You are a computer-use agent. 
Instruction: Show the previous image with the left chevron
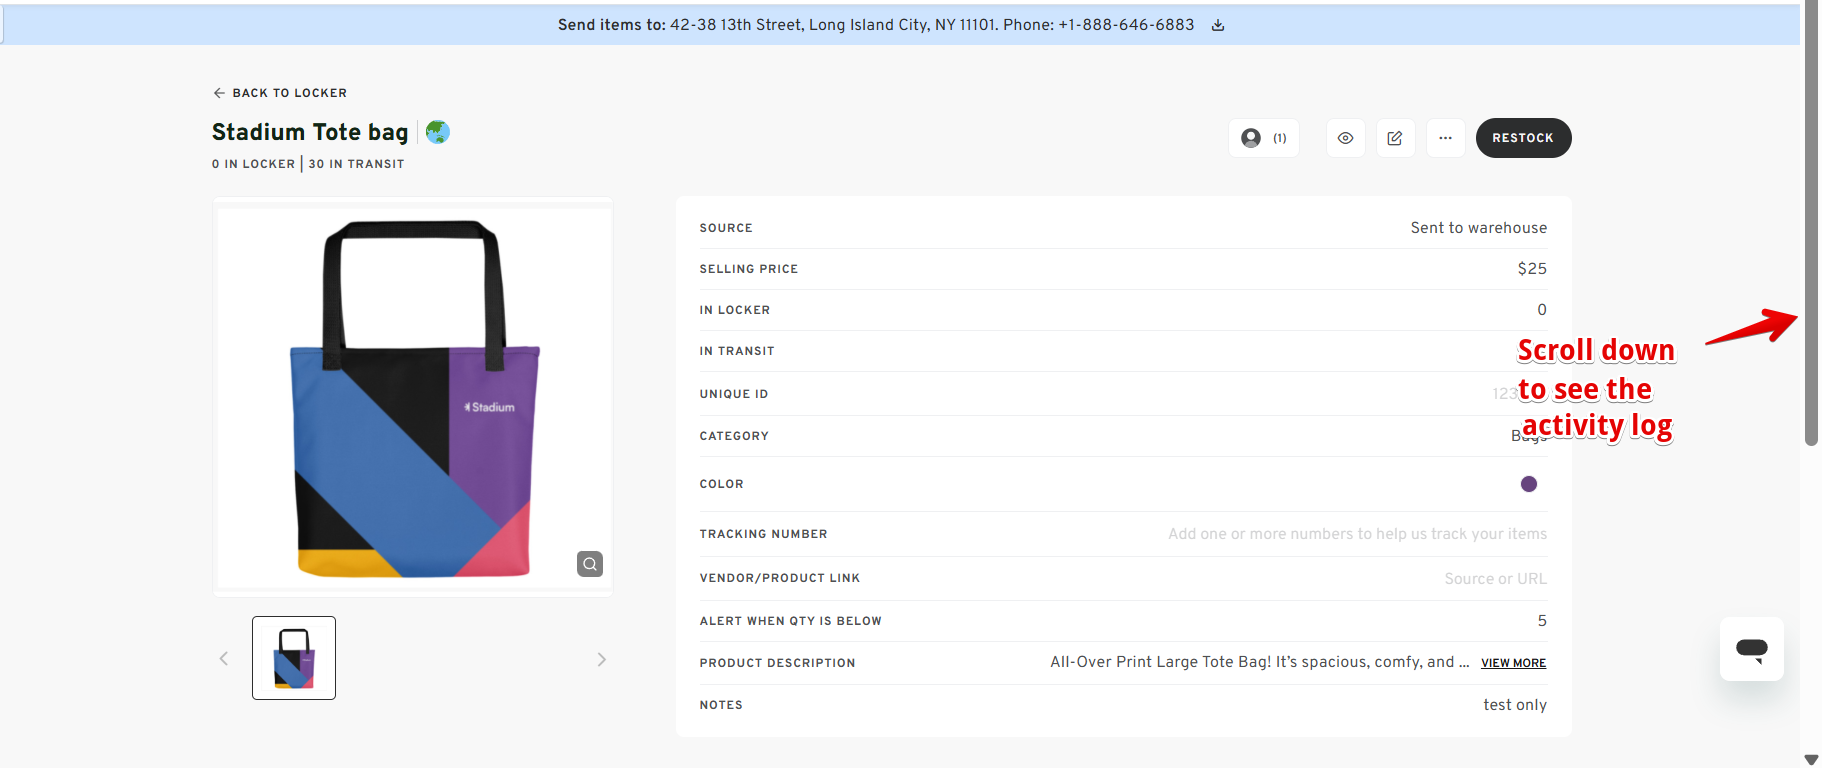[224, 659]
